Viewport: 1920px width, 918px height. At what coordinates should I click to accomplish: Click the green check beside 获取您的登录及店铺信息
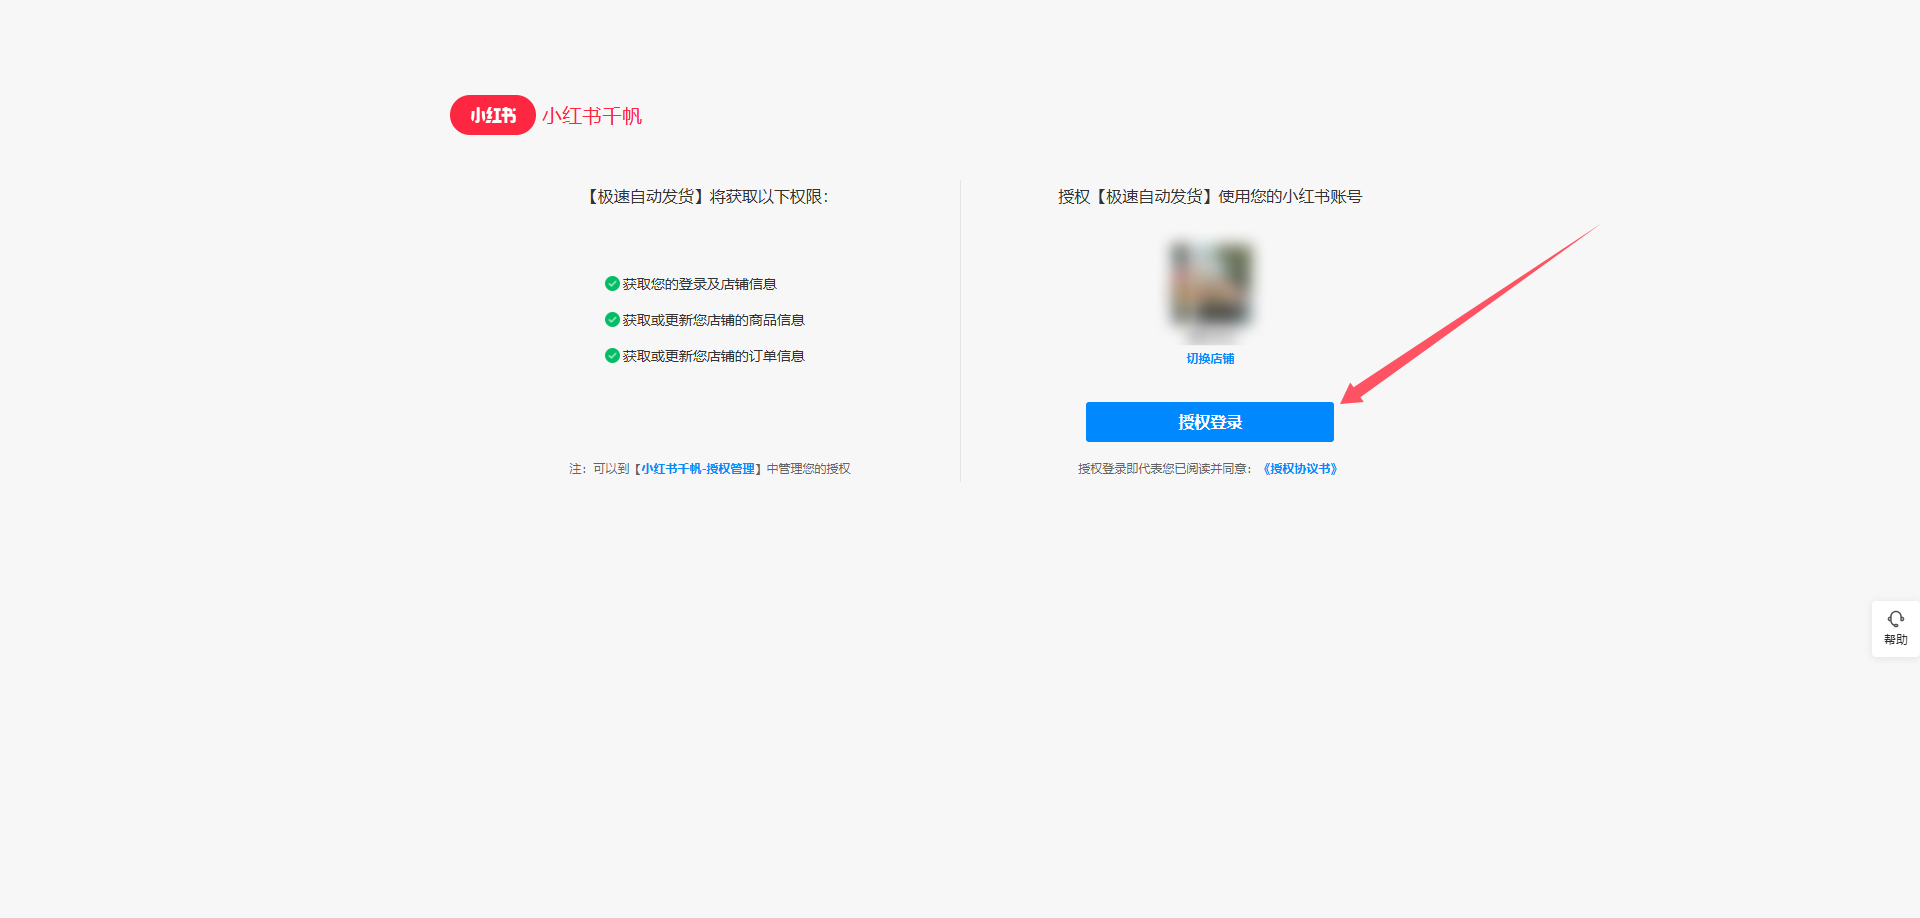click(x=612, y=284)
